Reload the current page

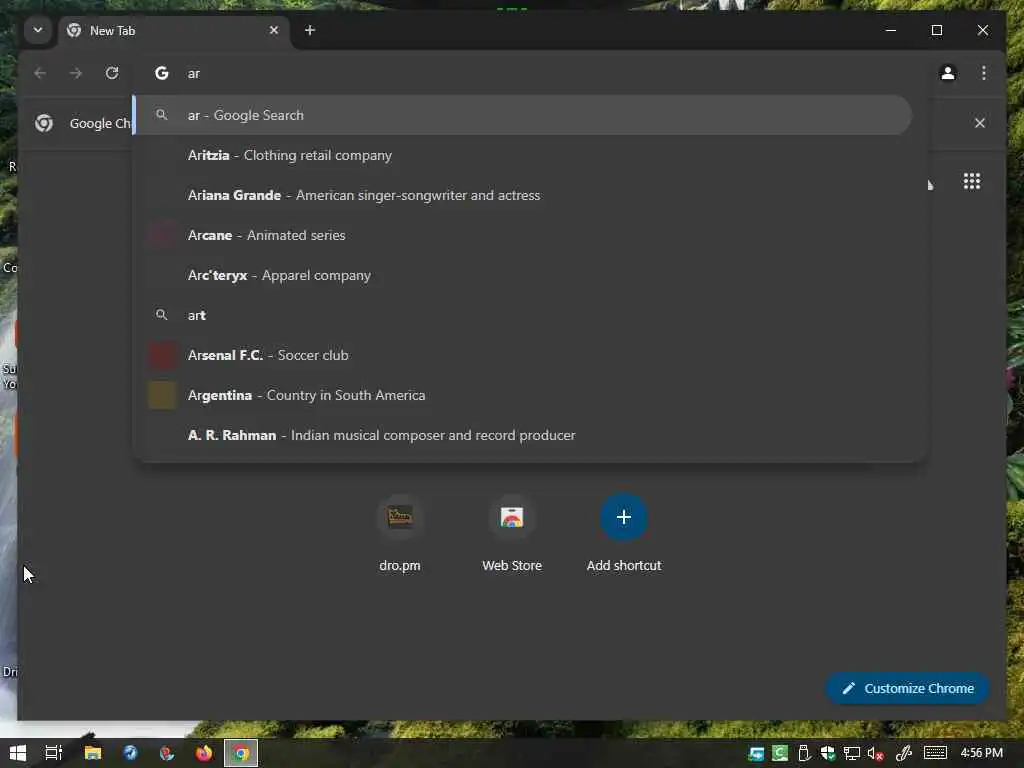(112, 73)
